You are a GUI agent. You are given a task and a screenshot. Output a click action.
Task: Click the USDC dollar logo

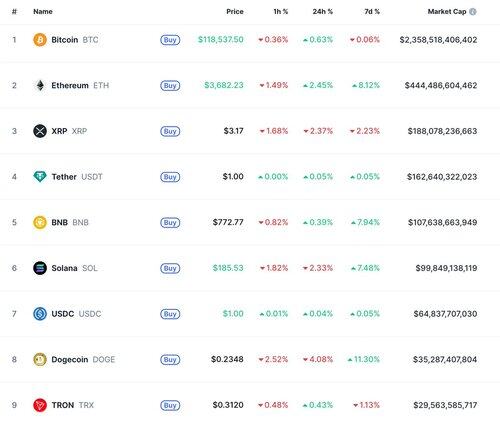(x=40, y=314)
